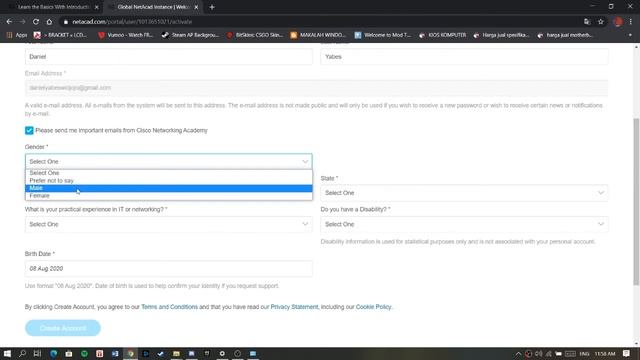Switch to the Learn the Basics tab

tap(53, 7)
